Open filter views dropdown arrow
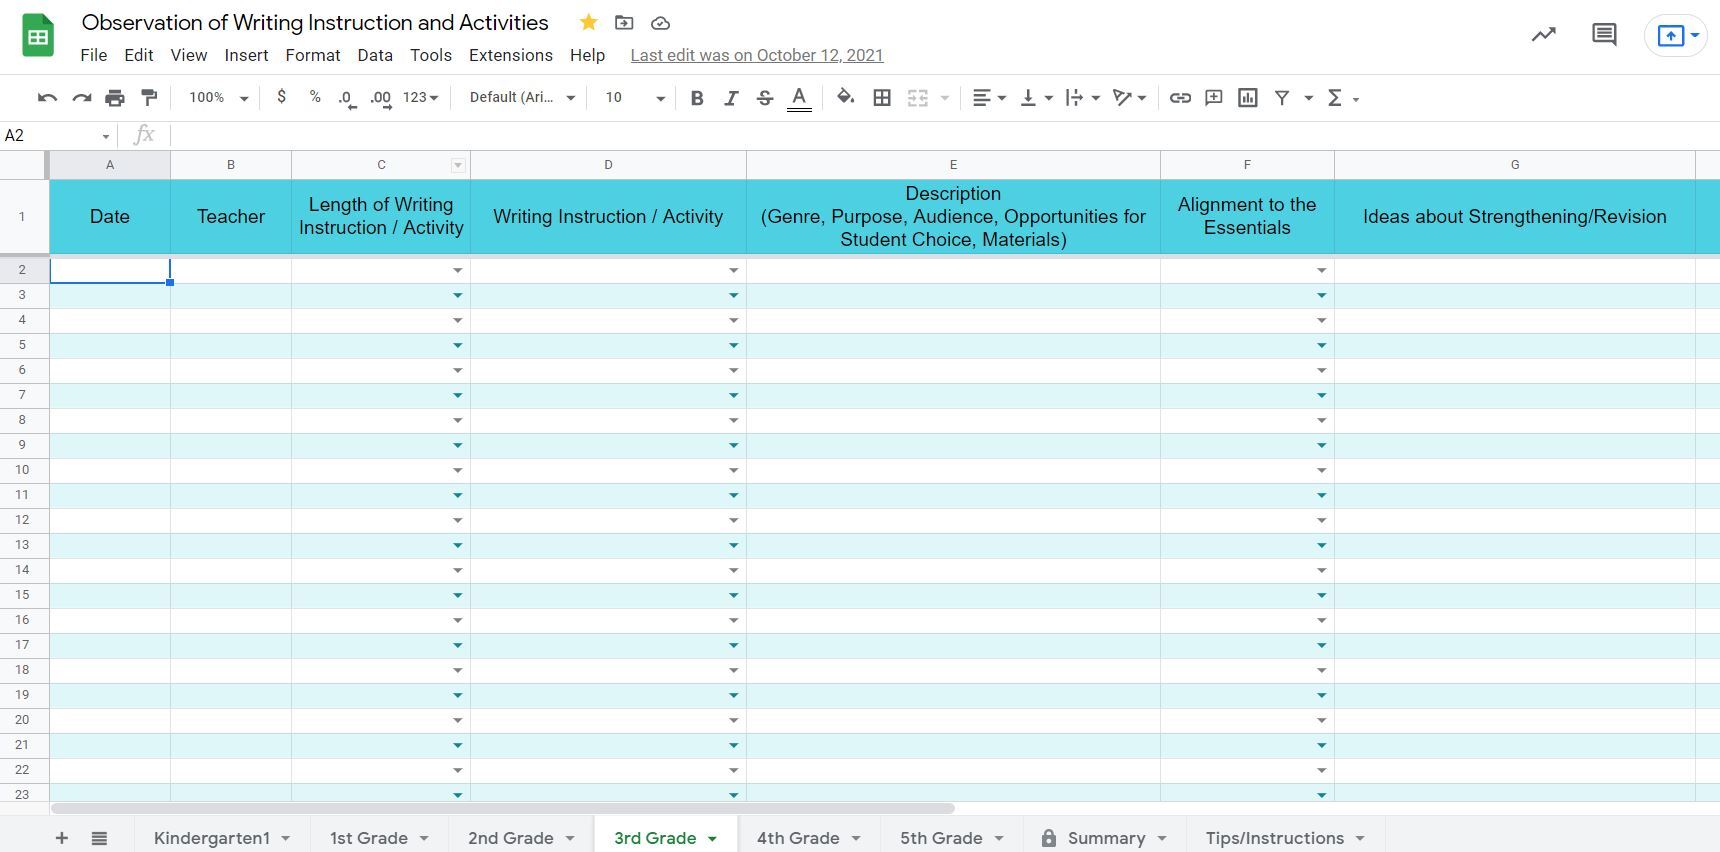 point(1308,98)
